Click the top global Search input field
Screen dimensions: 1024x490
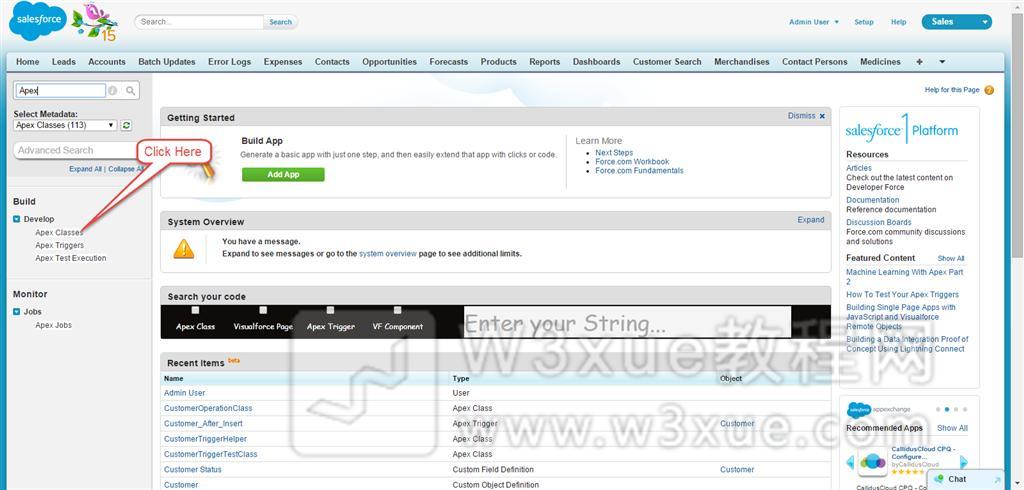coord(199,22)
